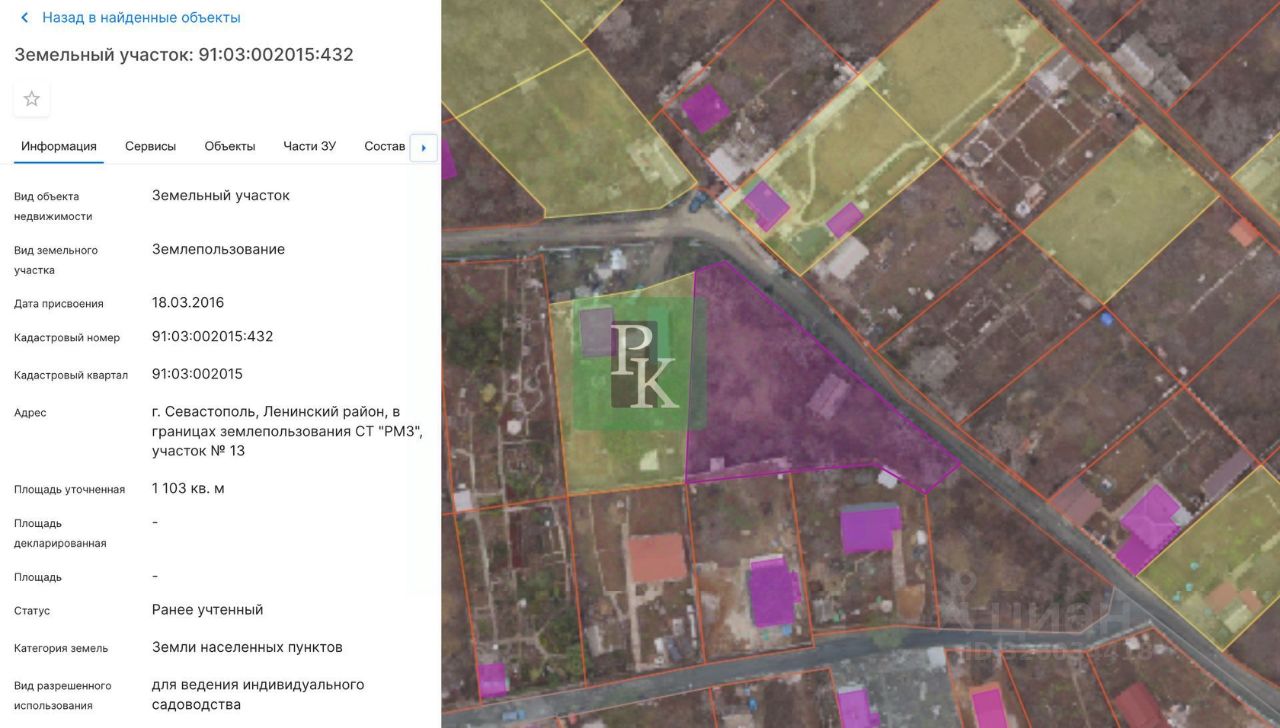
Task: Open the Состав tab
Action: point(385,146)
